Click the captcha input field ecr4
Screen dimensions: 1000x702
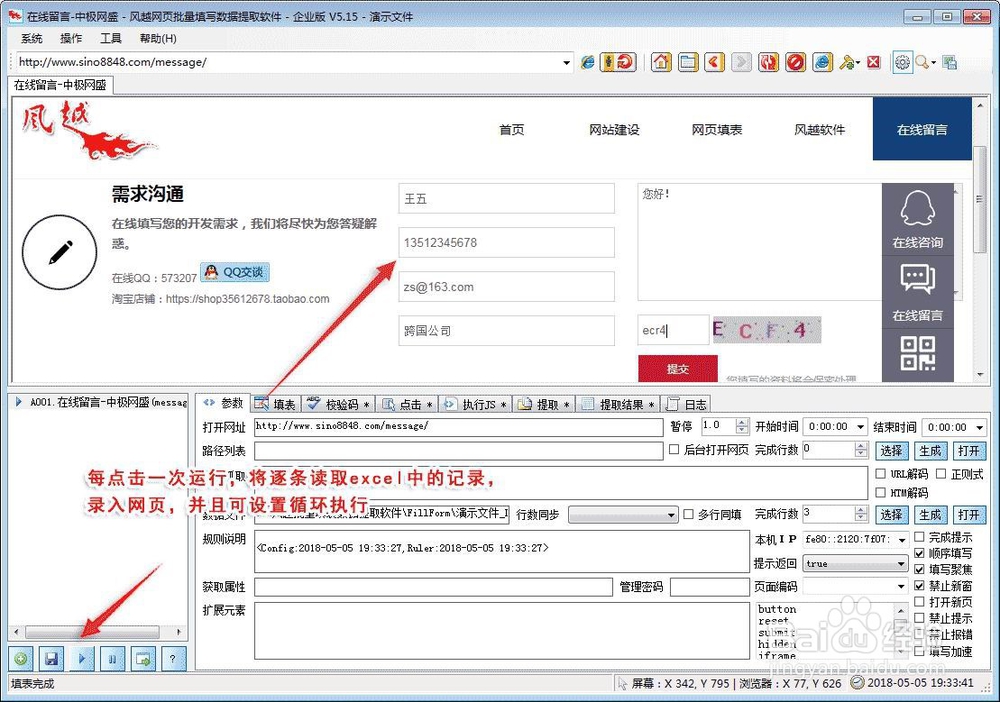pos(673,330)
